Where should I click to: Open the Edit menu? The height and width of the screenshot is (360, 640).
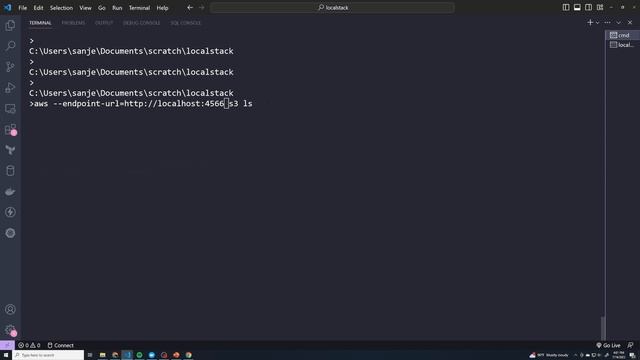(38, 8)
